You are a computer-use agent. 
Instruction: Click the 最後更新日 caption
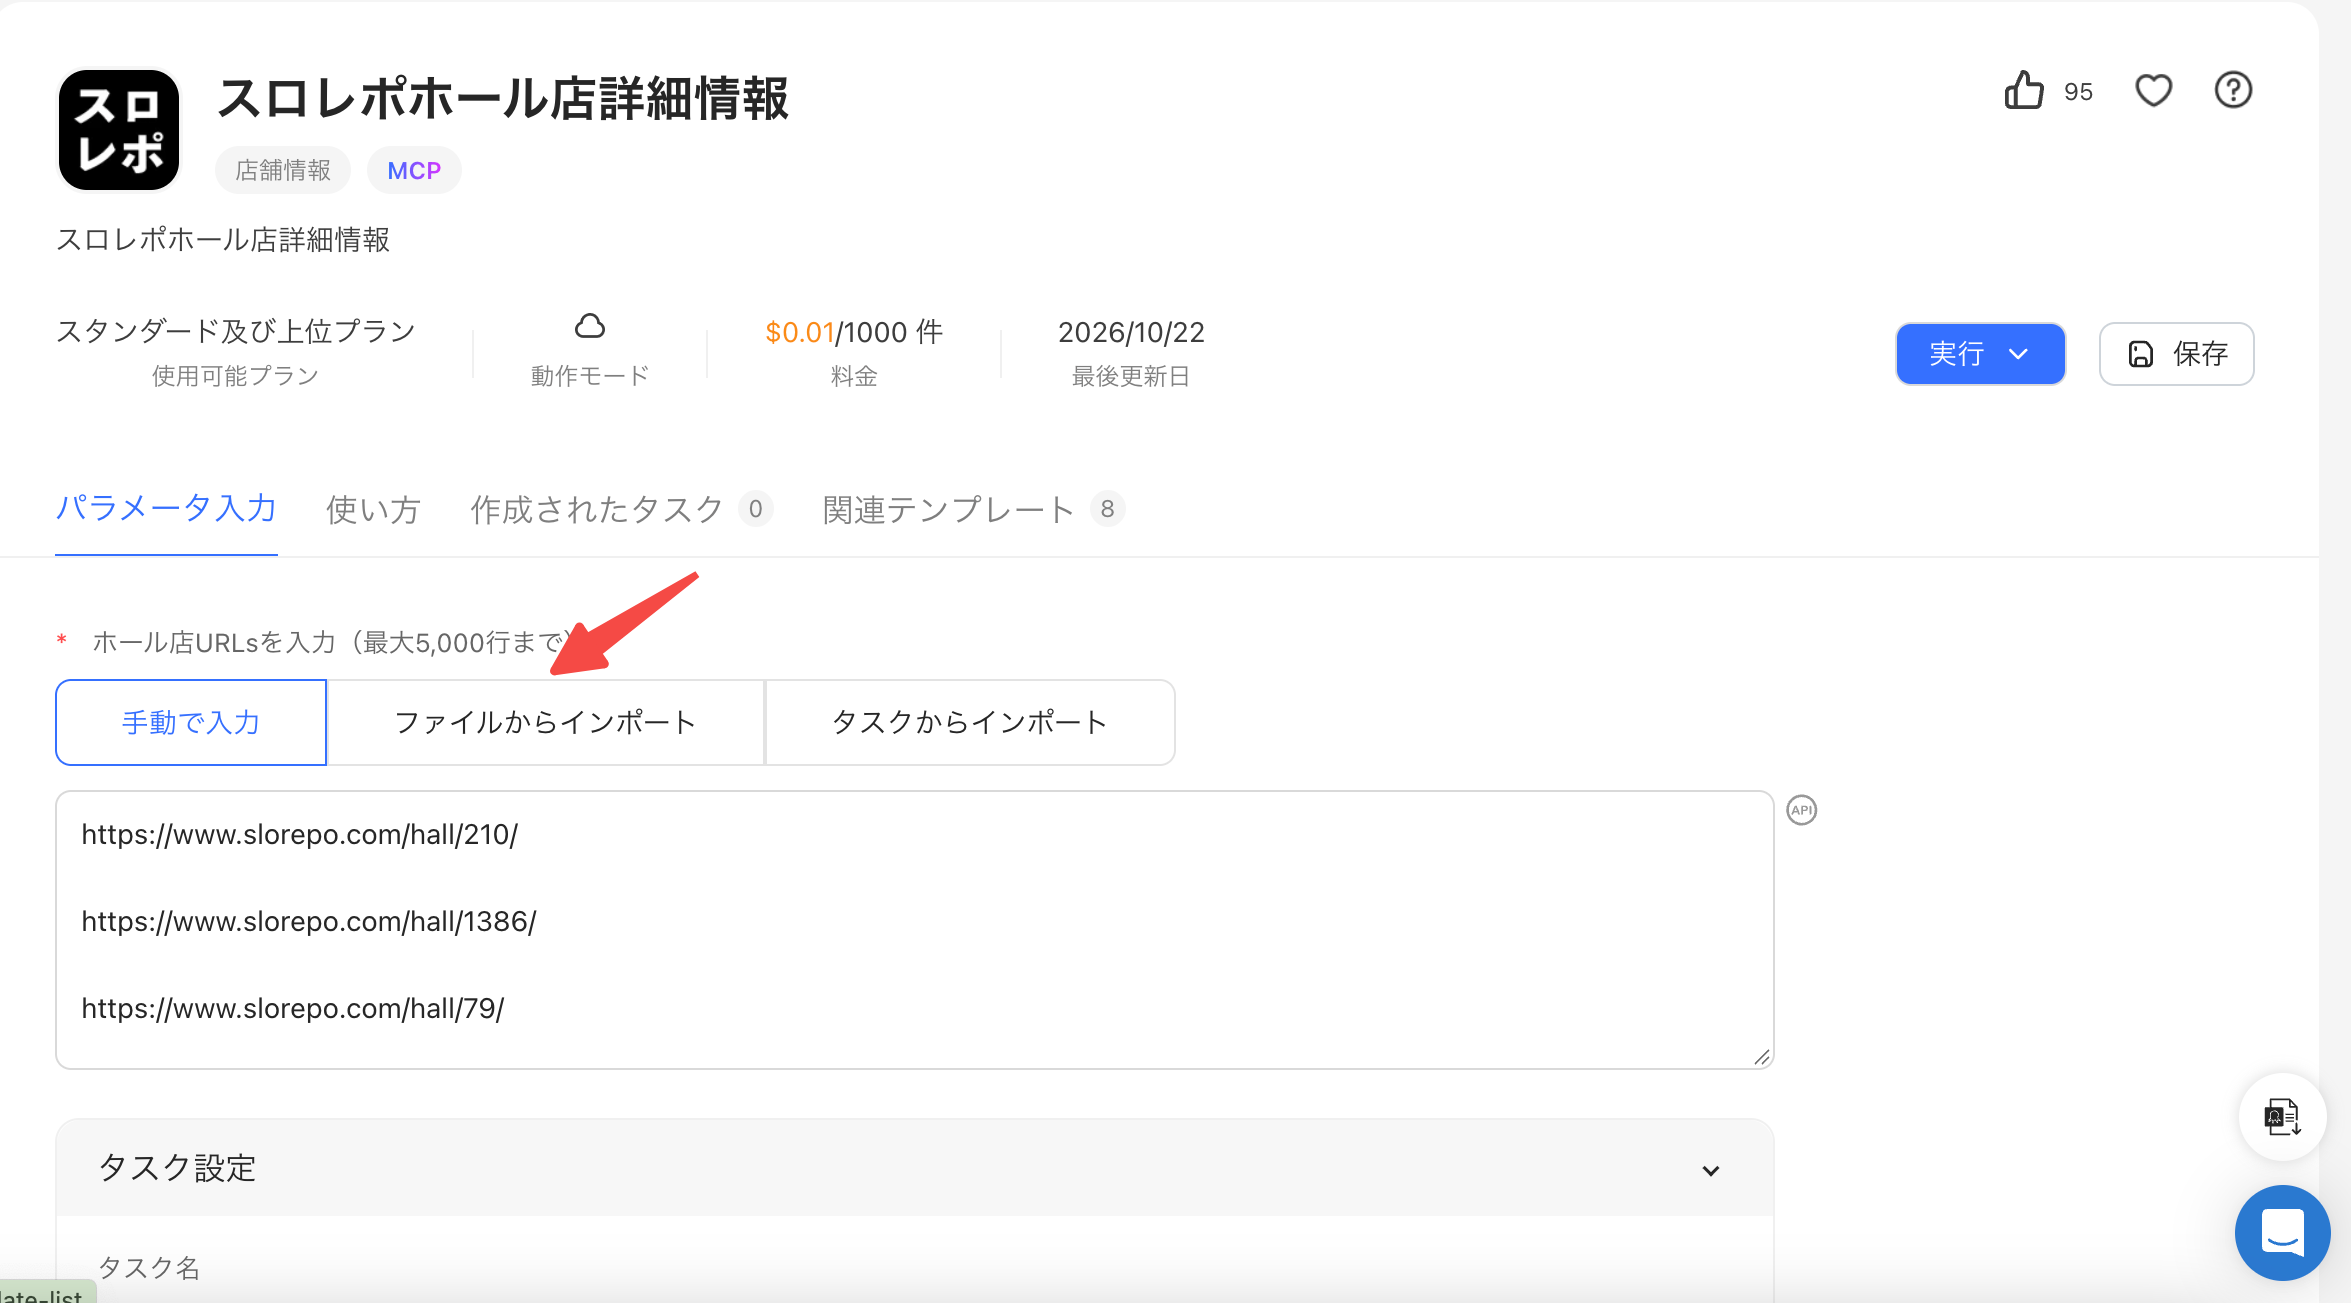(x=1131, y=376)
